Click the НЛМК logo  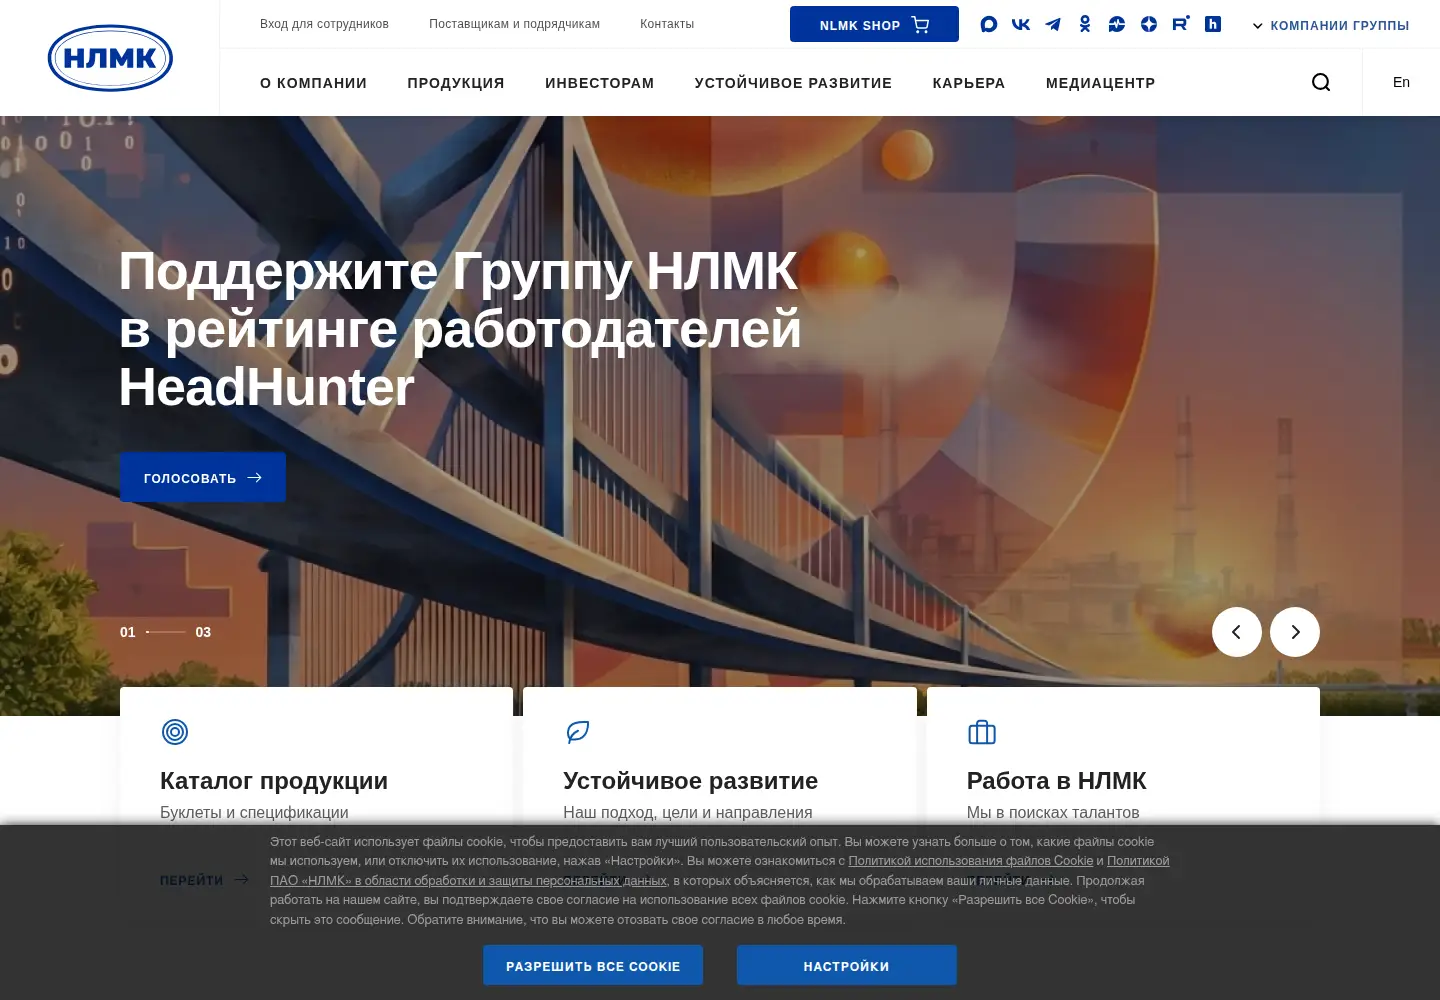click(110, 58)
